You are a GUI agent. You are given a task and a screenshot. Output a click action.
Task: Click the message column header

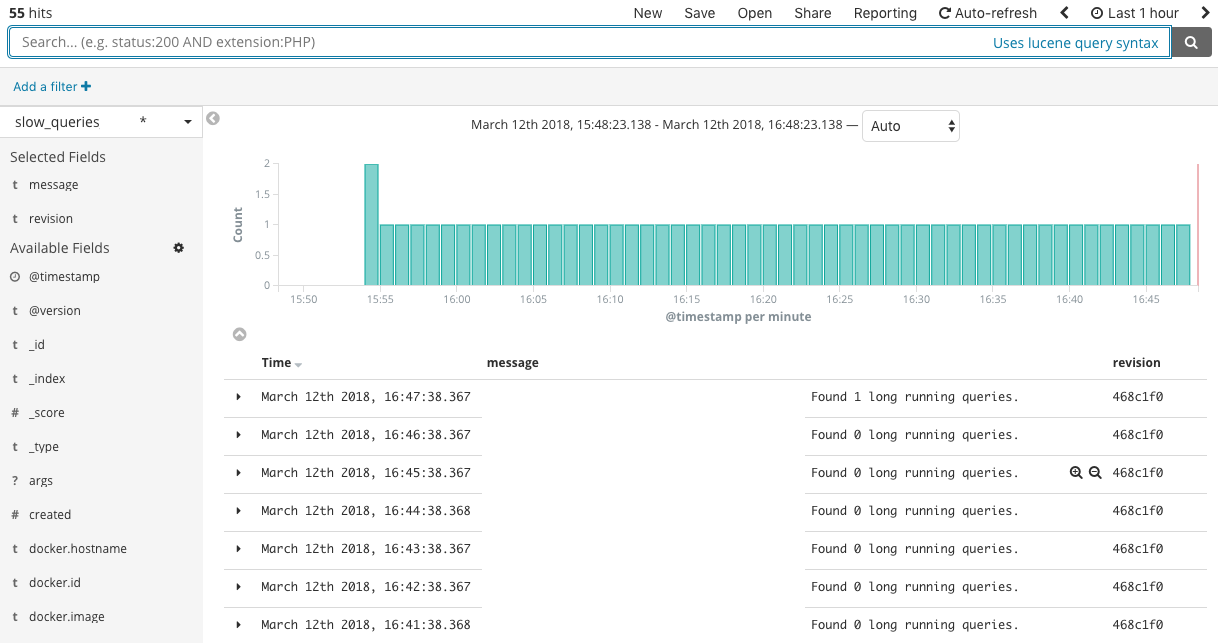[513, 363]
